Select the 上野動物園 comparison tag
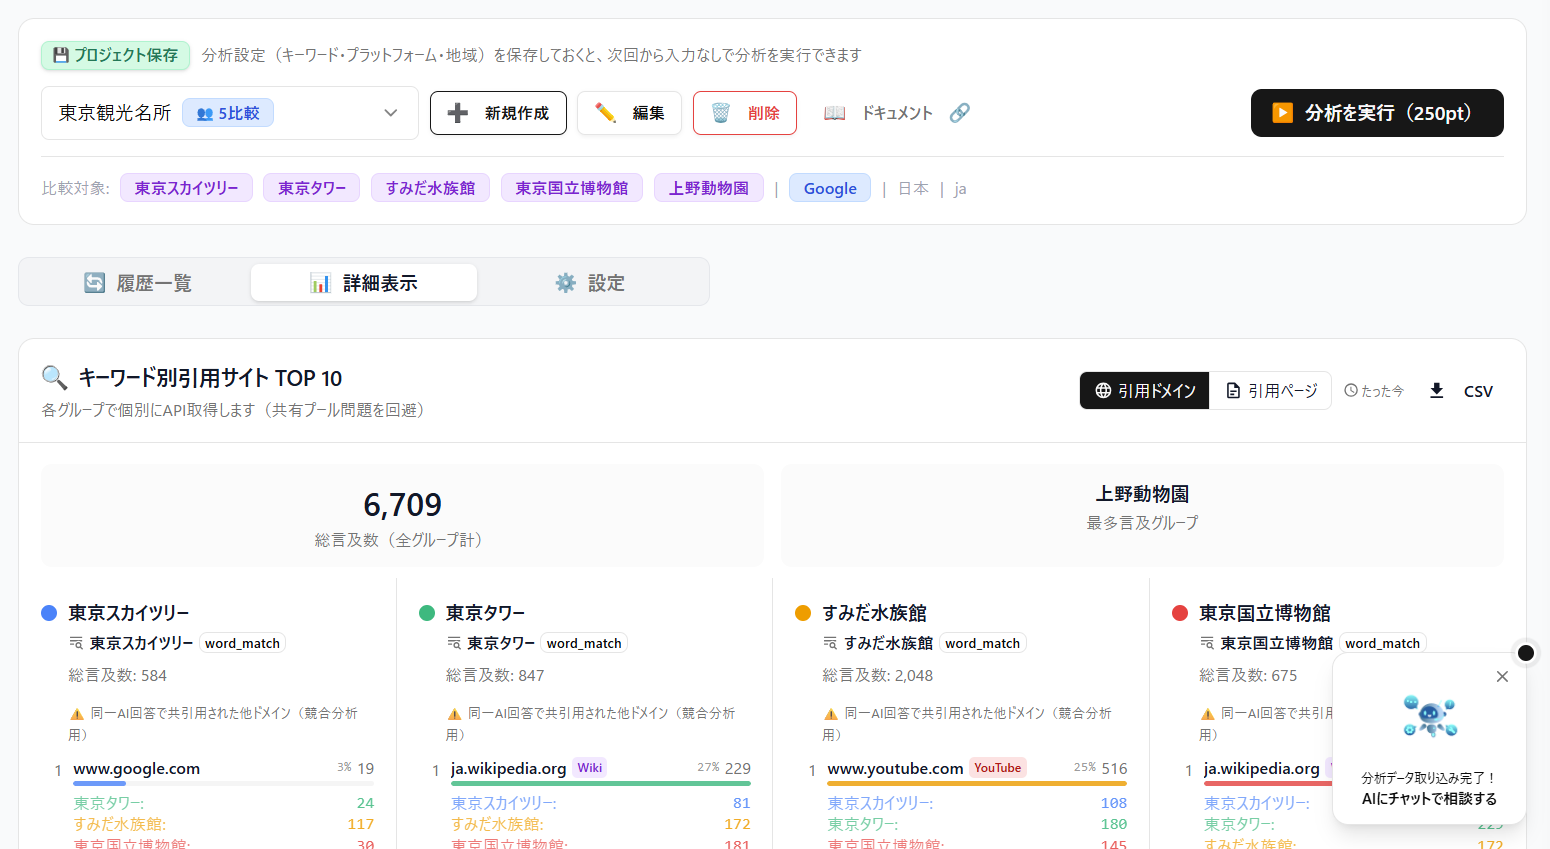1550x849 pixels. click(x=709, y=188)
